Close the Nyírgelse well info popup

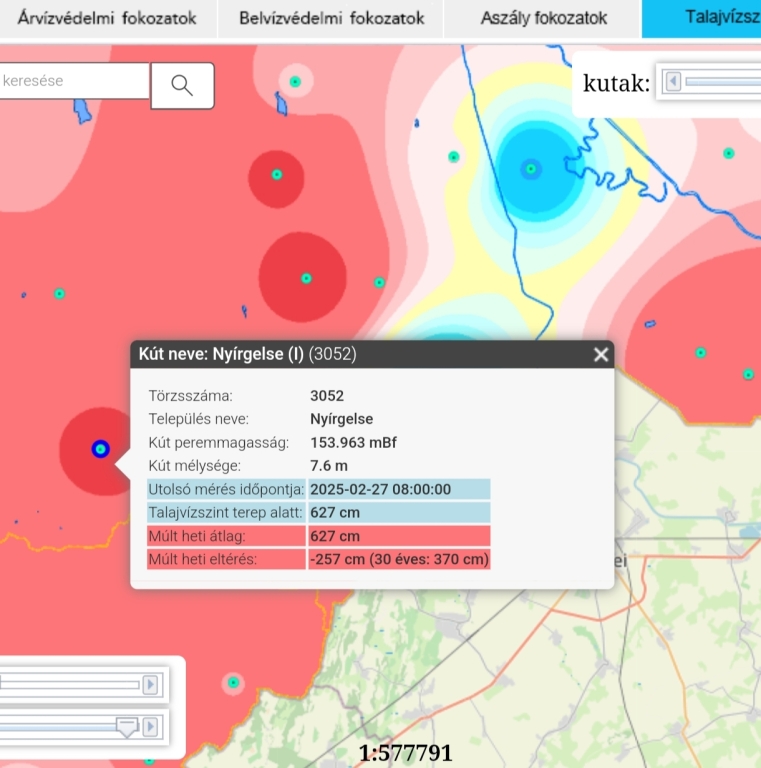600,354
